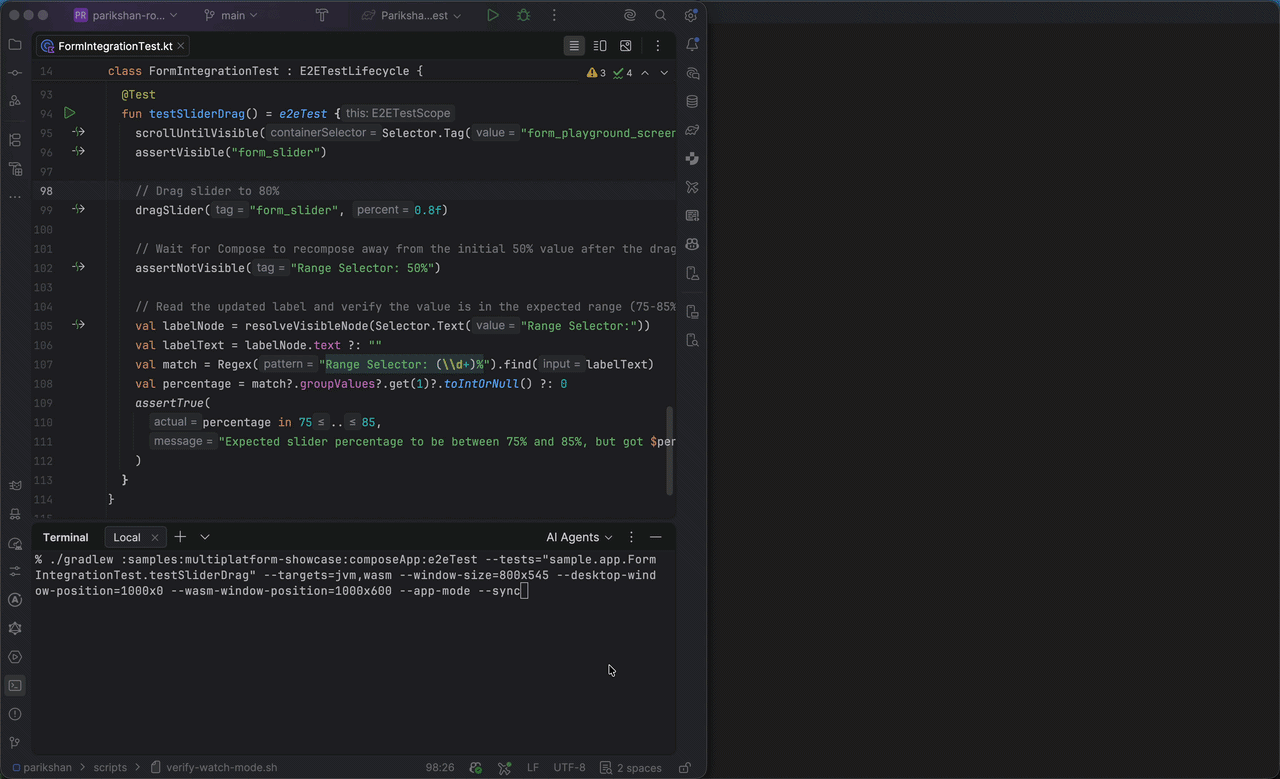Close the Local terminal tab
Image resolution: width=1280 pixels, height=779 pixels.
[155, 538]
